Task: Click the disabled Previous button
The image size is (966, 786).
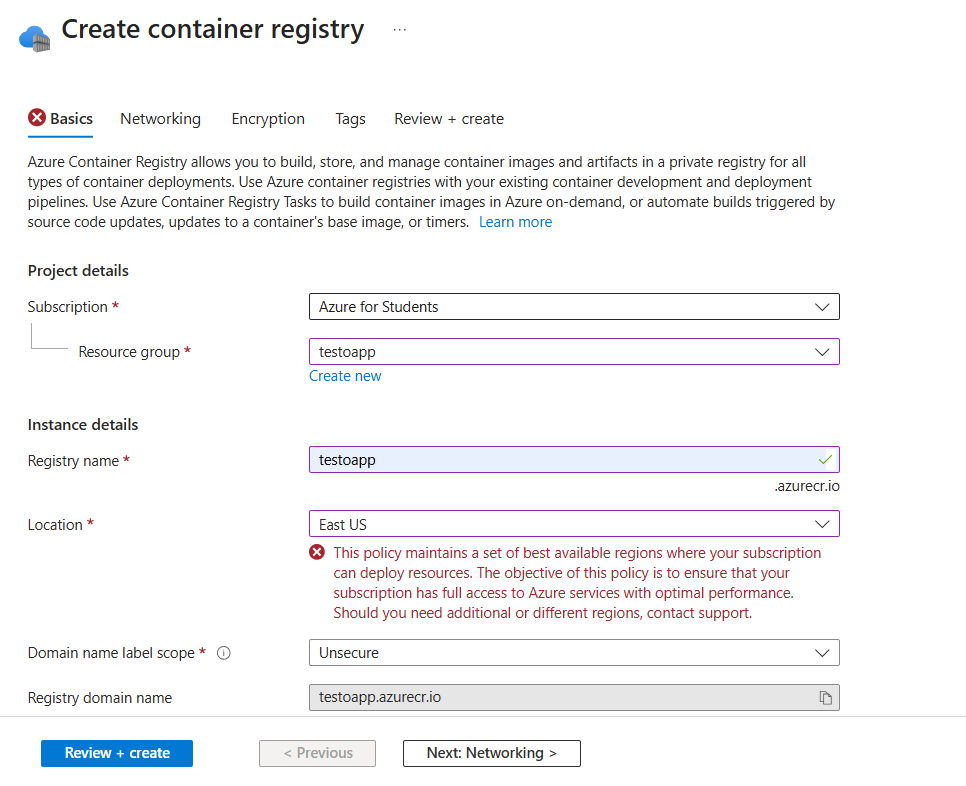Action: [317, 753]
